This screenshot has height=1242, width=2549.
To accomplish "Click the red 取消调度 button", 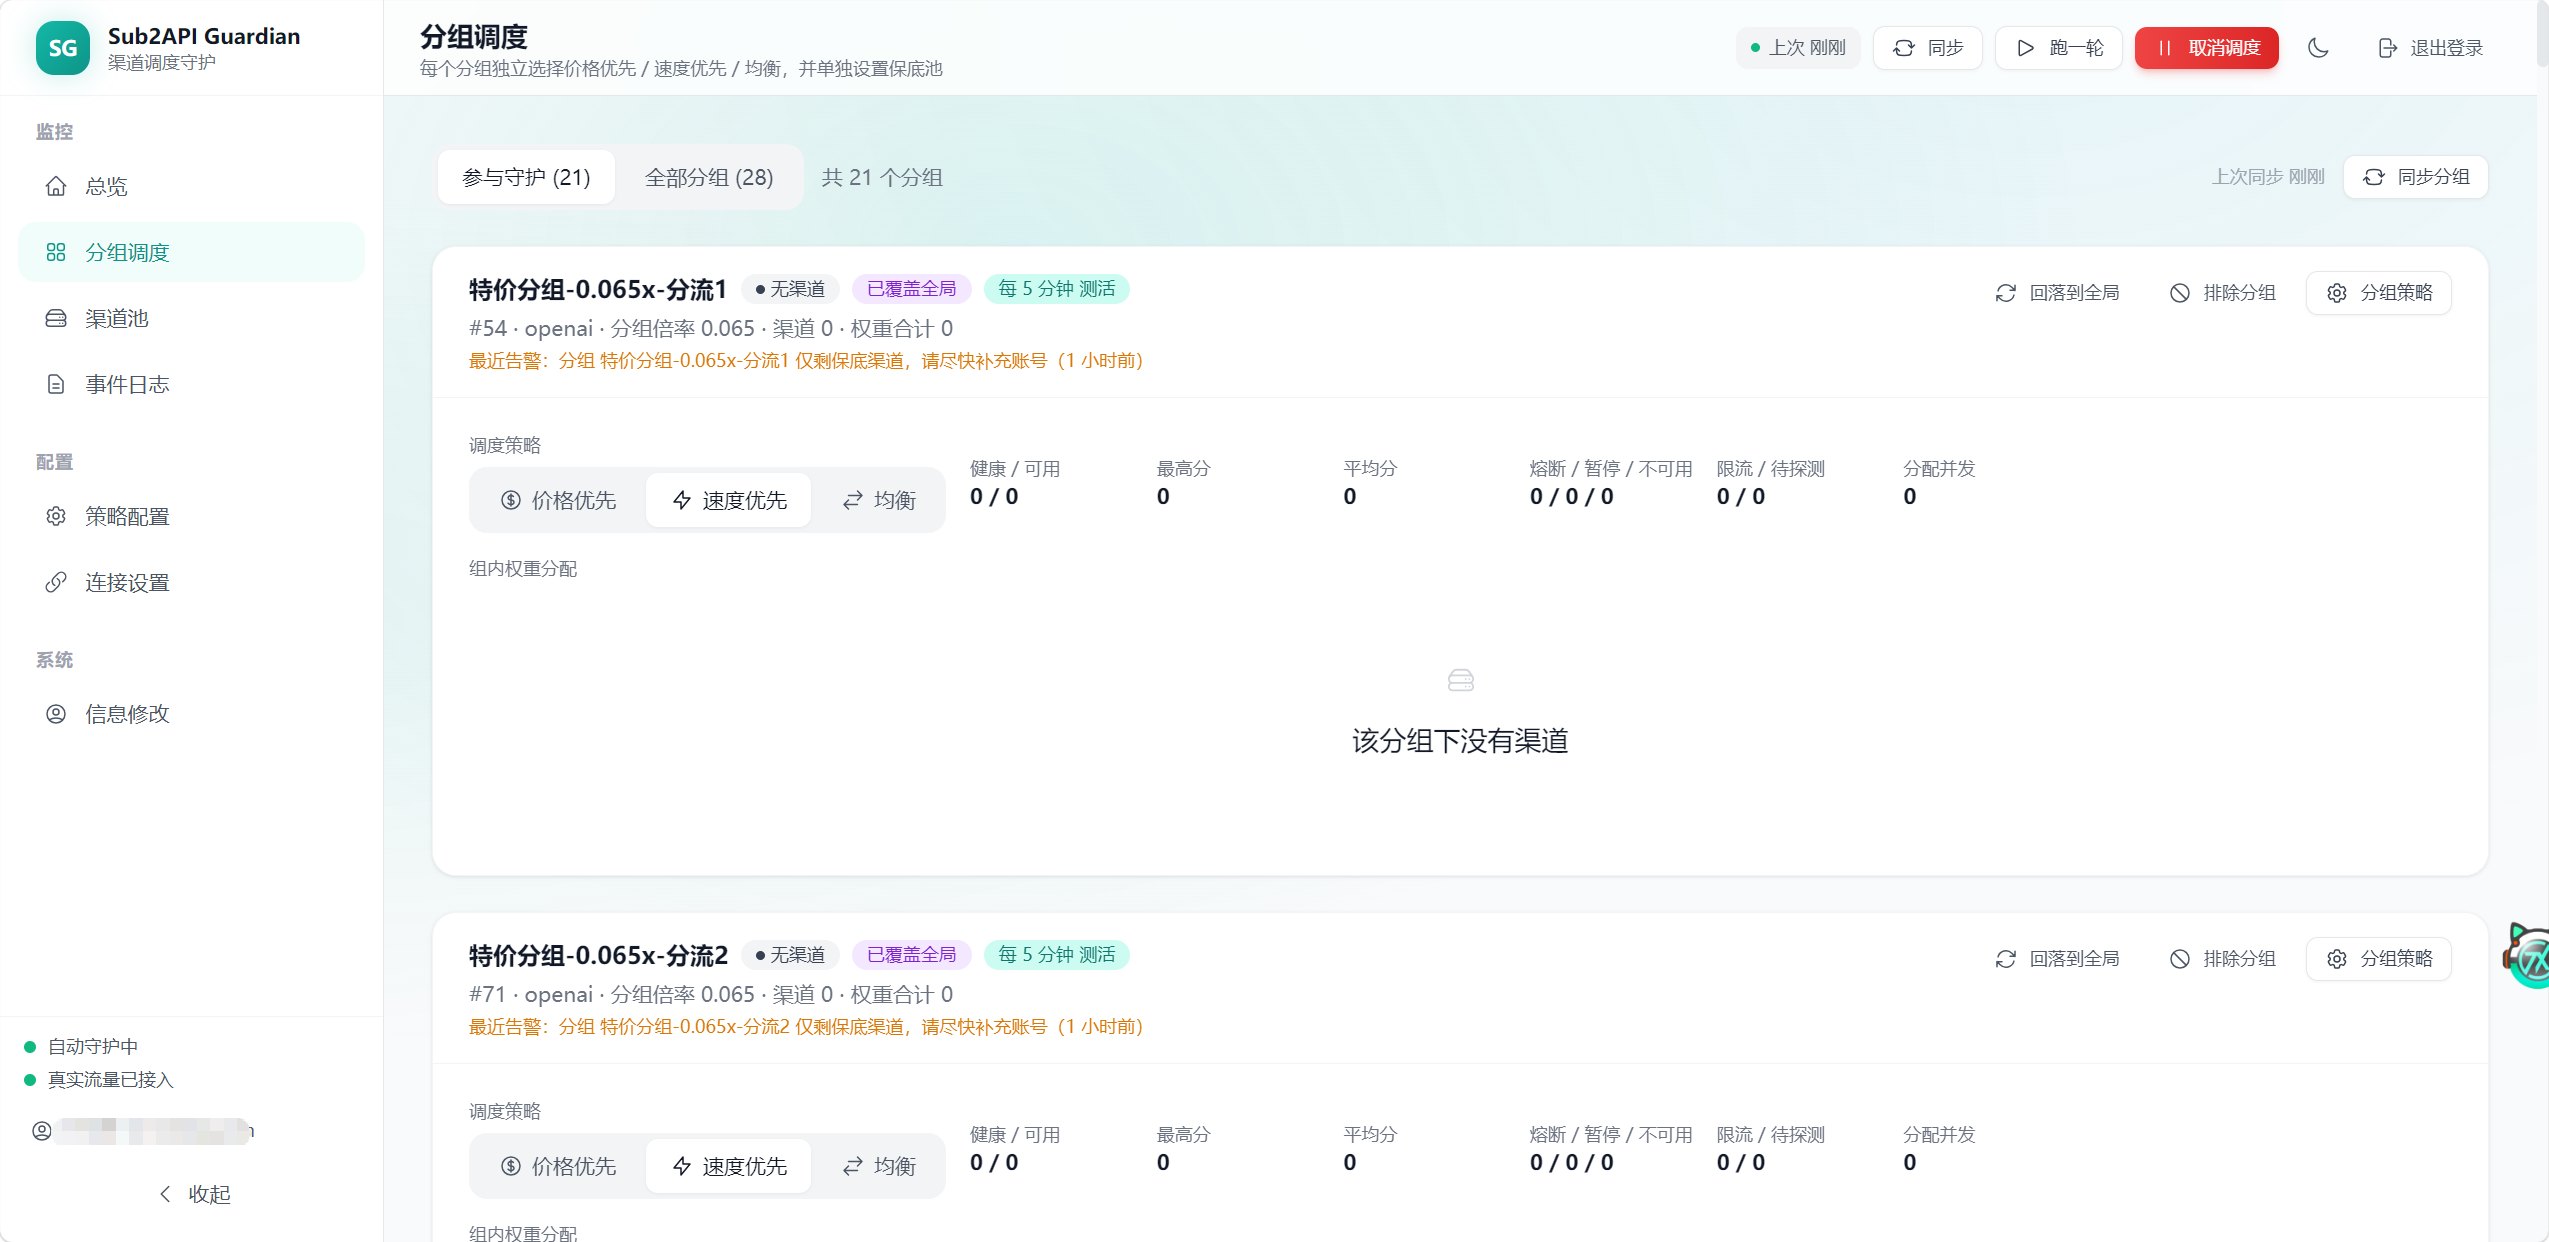I will coord(2206,48).
